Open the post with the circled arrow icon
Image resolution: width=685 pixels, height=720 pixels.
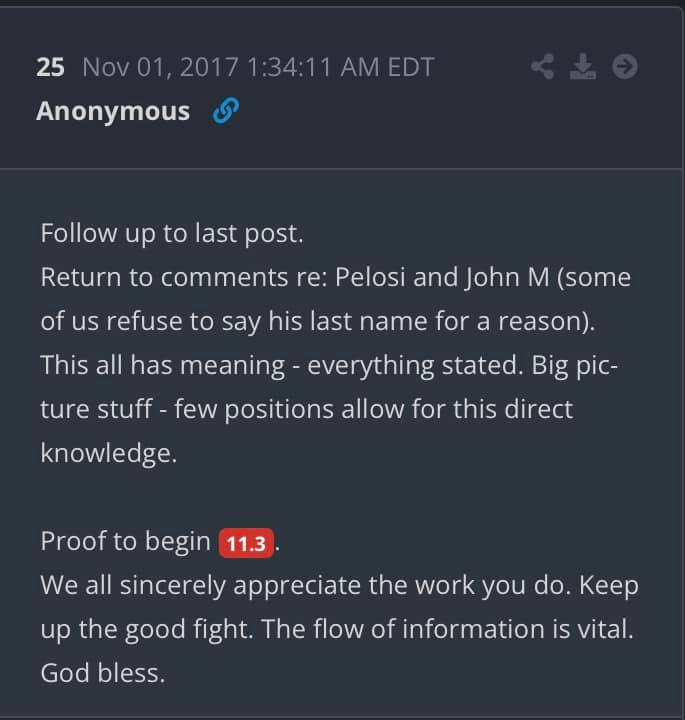(624, 67)
